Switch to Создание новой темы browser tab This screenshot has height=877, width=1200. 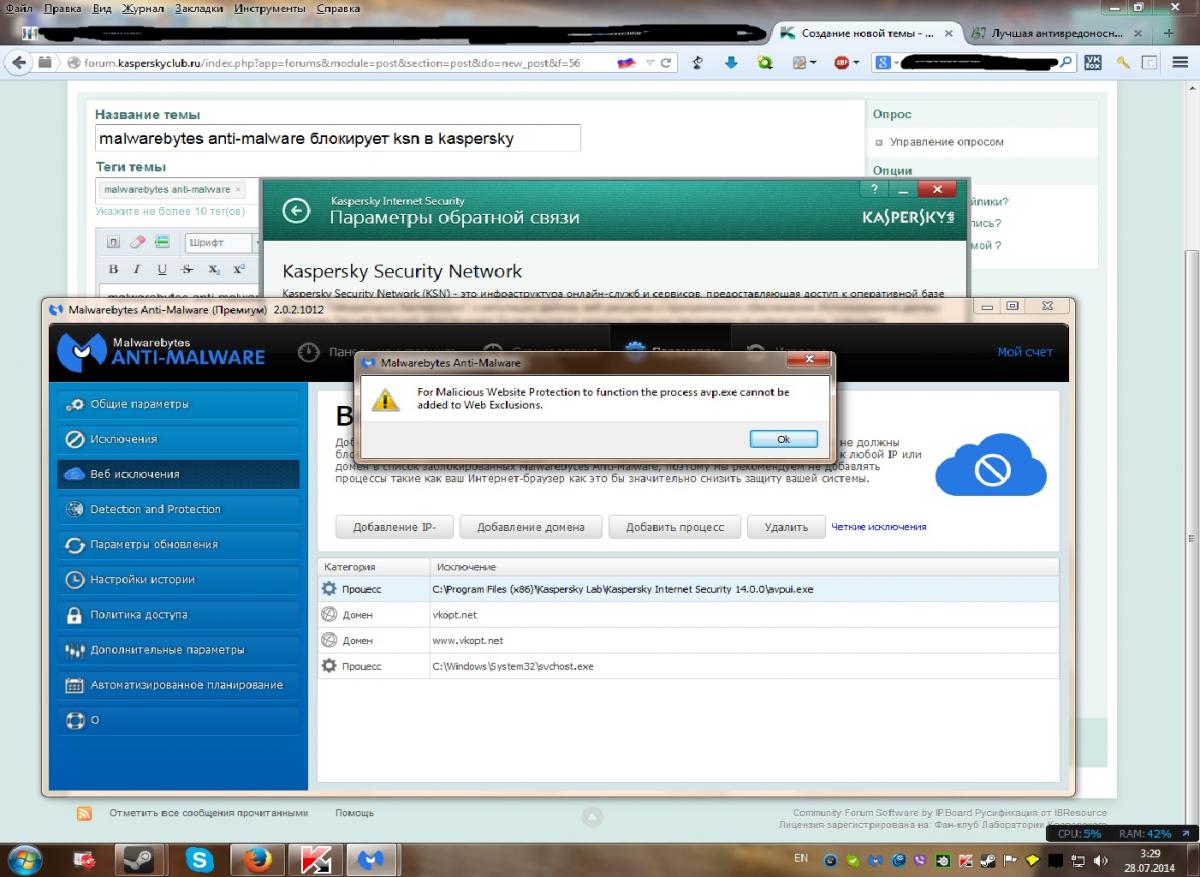866,33
